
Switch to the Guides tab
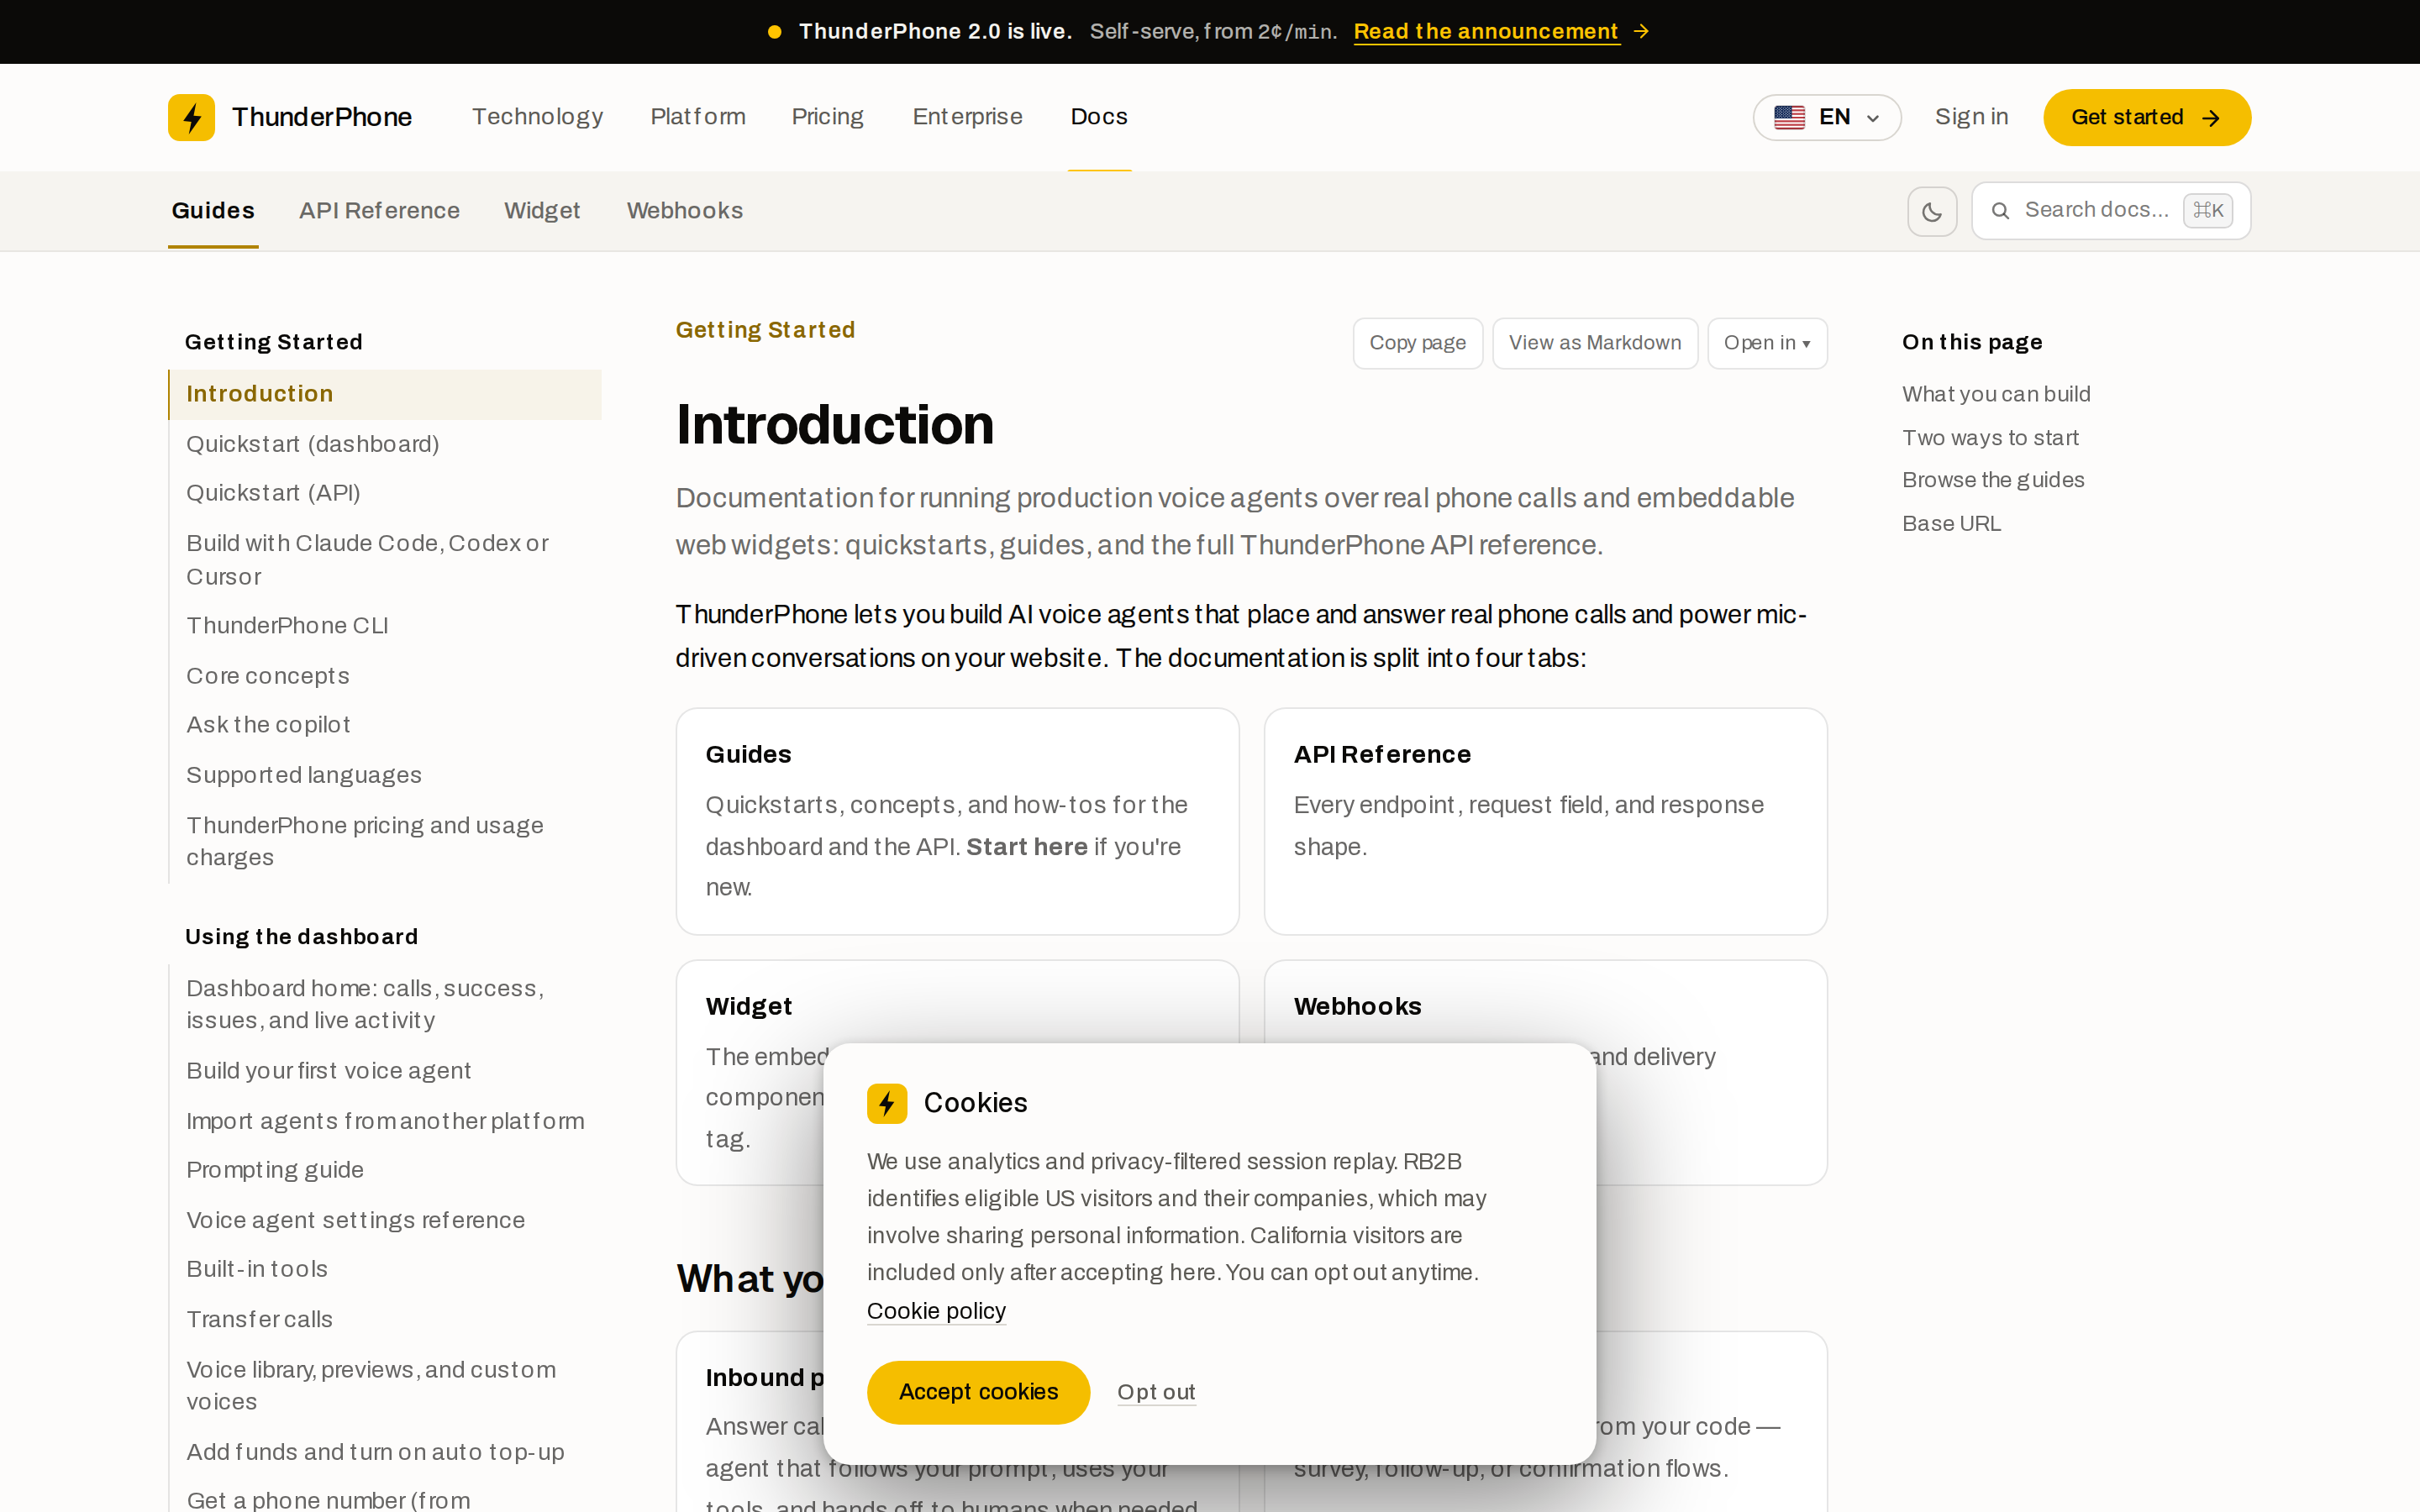[213, 211]
